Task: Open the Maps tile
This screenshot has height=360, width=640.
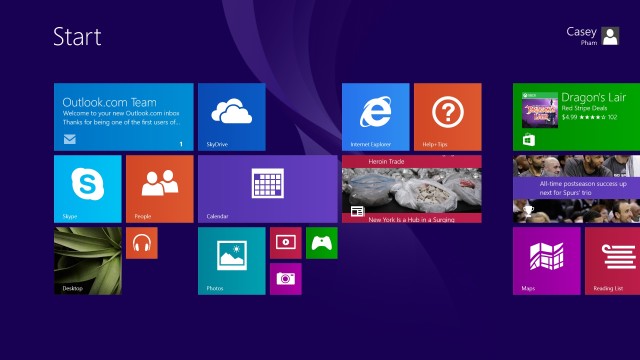Action: coord(547,261)
